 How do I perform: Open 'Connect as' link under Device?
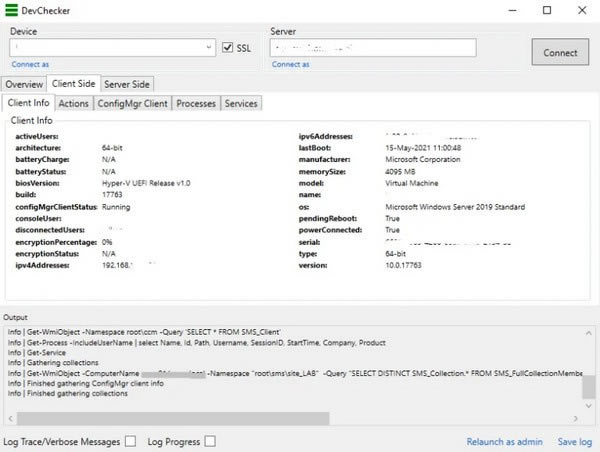30,64
